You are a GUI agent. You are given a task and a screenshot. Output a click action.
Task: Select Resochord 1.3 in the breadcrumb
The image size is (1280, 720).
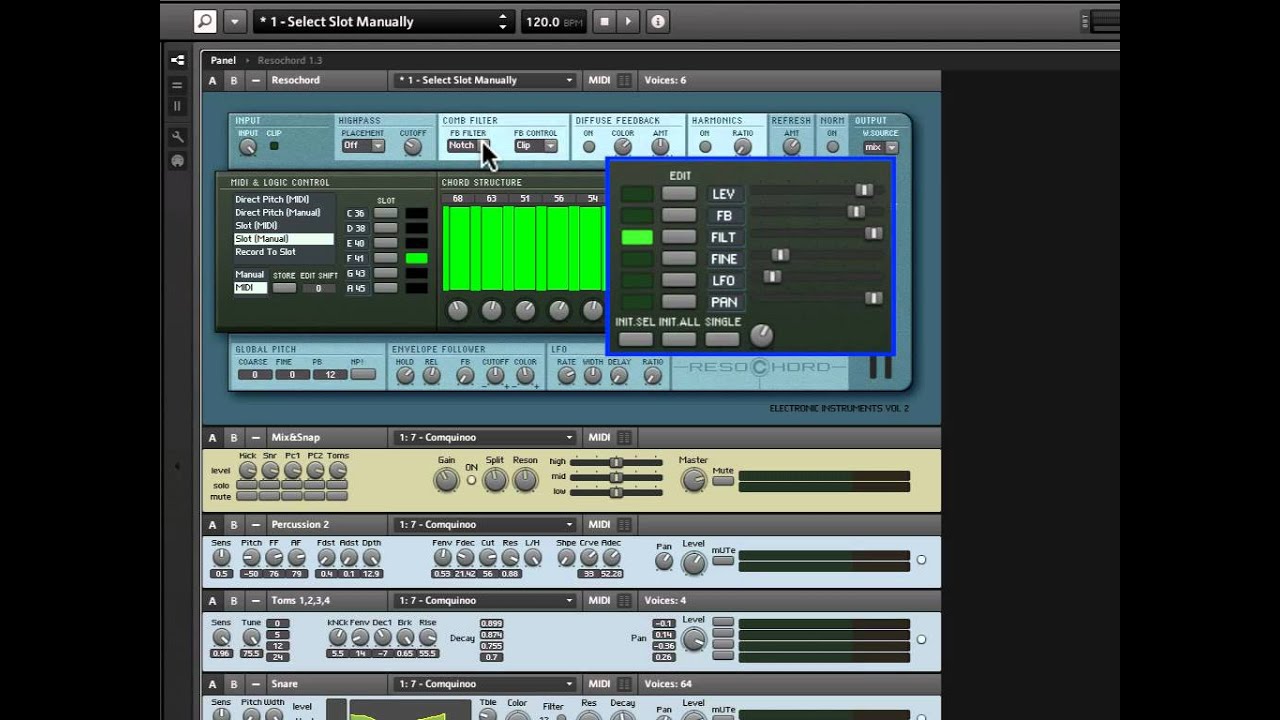(x=290, y=60)
